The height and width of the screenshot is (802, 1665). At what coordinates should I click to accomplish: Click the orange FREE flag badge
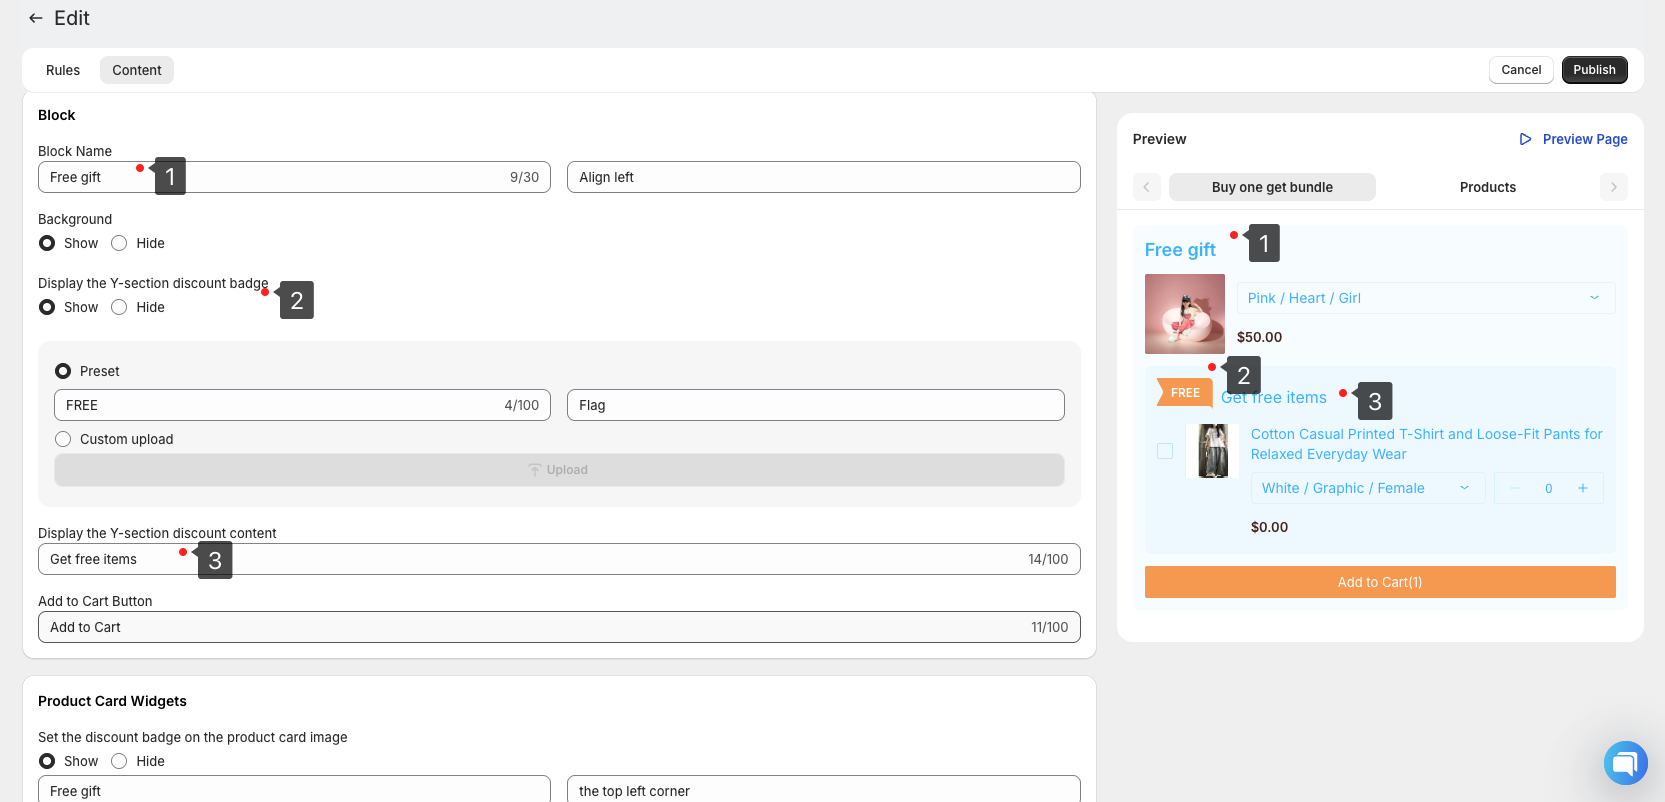pyautogui.click(x=1184, y=393)
